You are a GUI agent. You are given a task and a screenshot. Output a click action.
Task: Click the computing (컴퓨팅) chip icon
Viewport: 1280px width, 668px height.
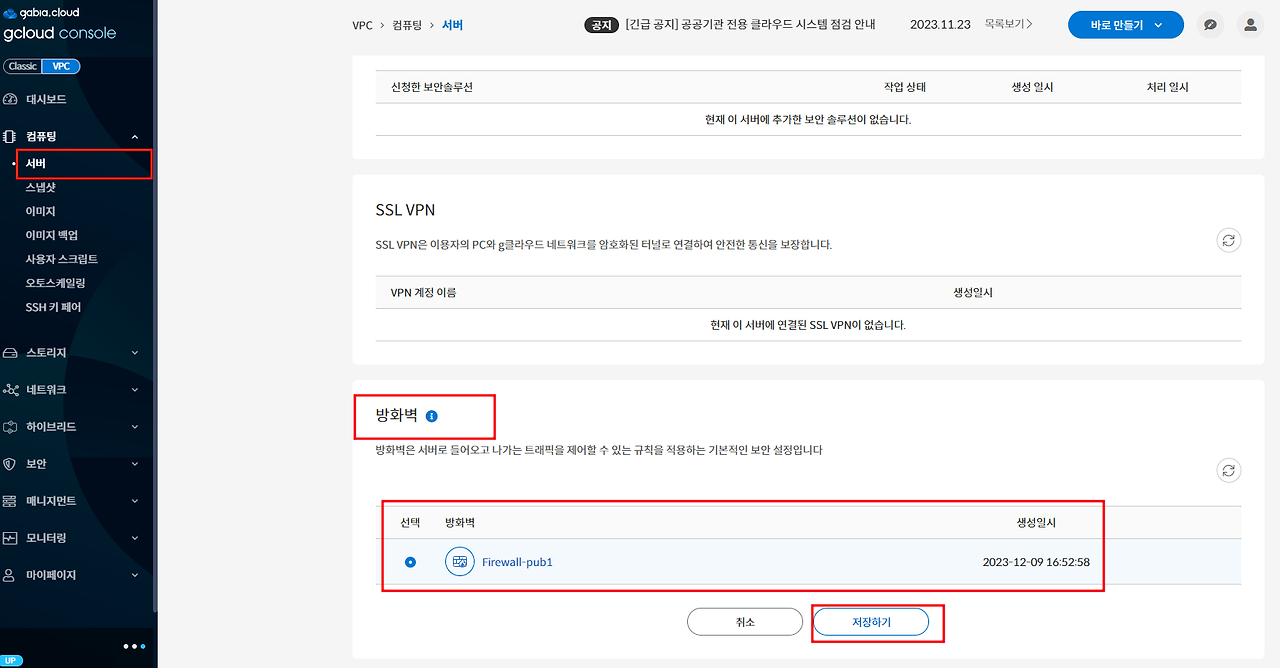[x=11, y=136]
